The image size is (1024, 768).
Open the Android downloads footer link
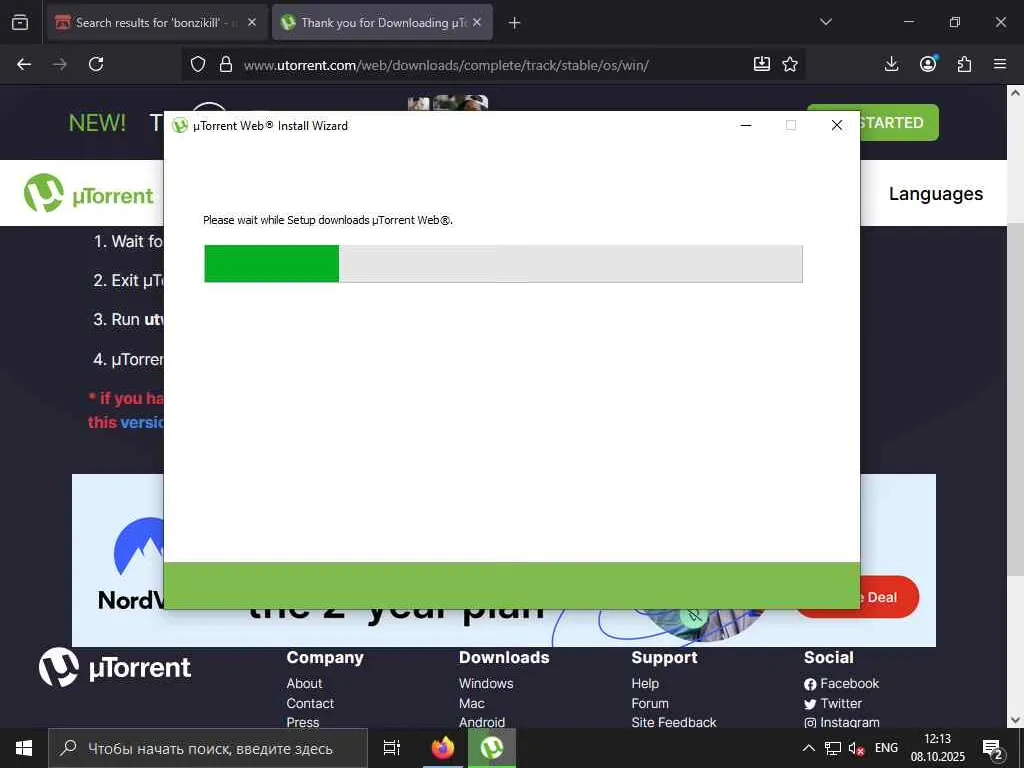[x=482, y=722]
